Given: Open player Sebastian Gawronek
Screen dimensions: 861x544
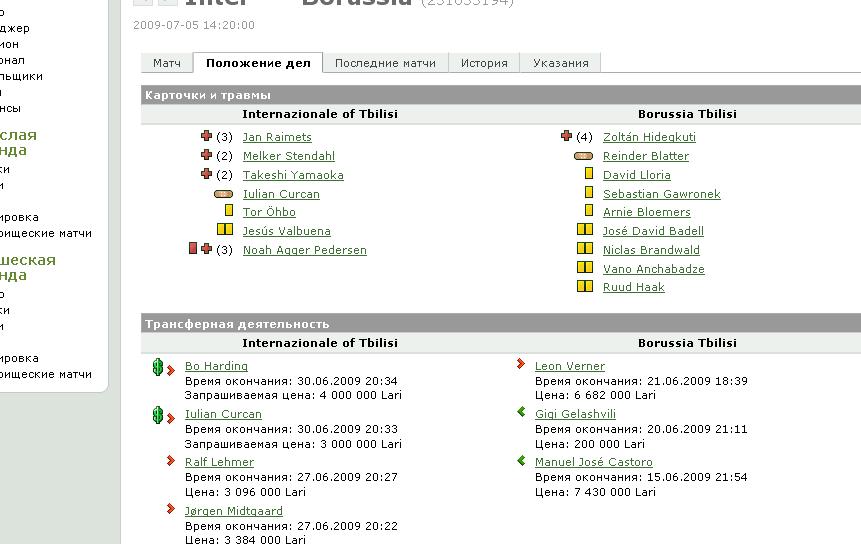Looking at the screenshot, I should click(662, 194).
